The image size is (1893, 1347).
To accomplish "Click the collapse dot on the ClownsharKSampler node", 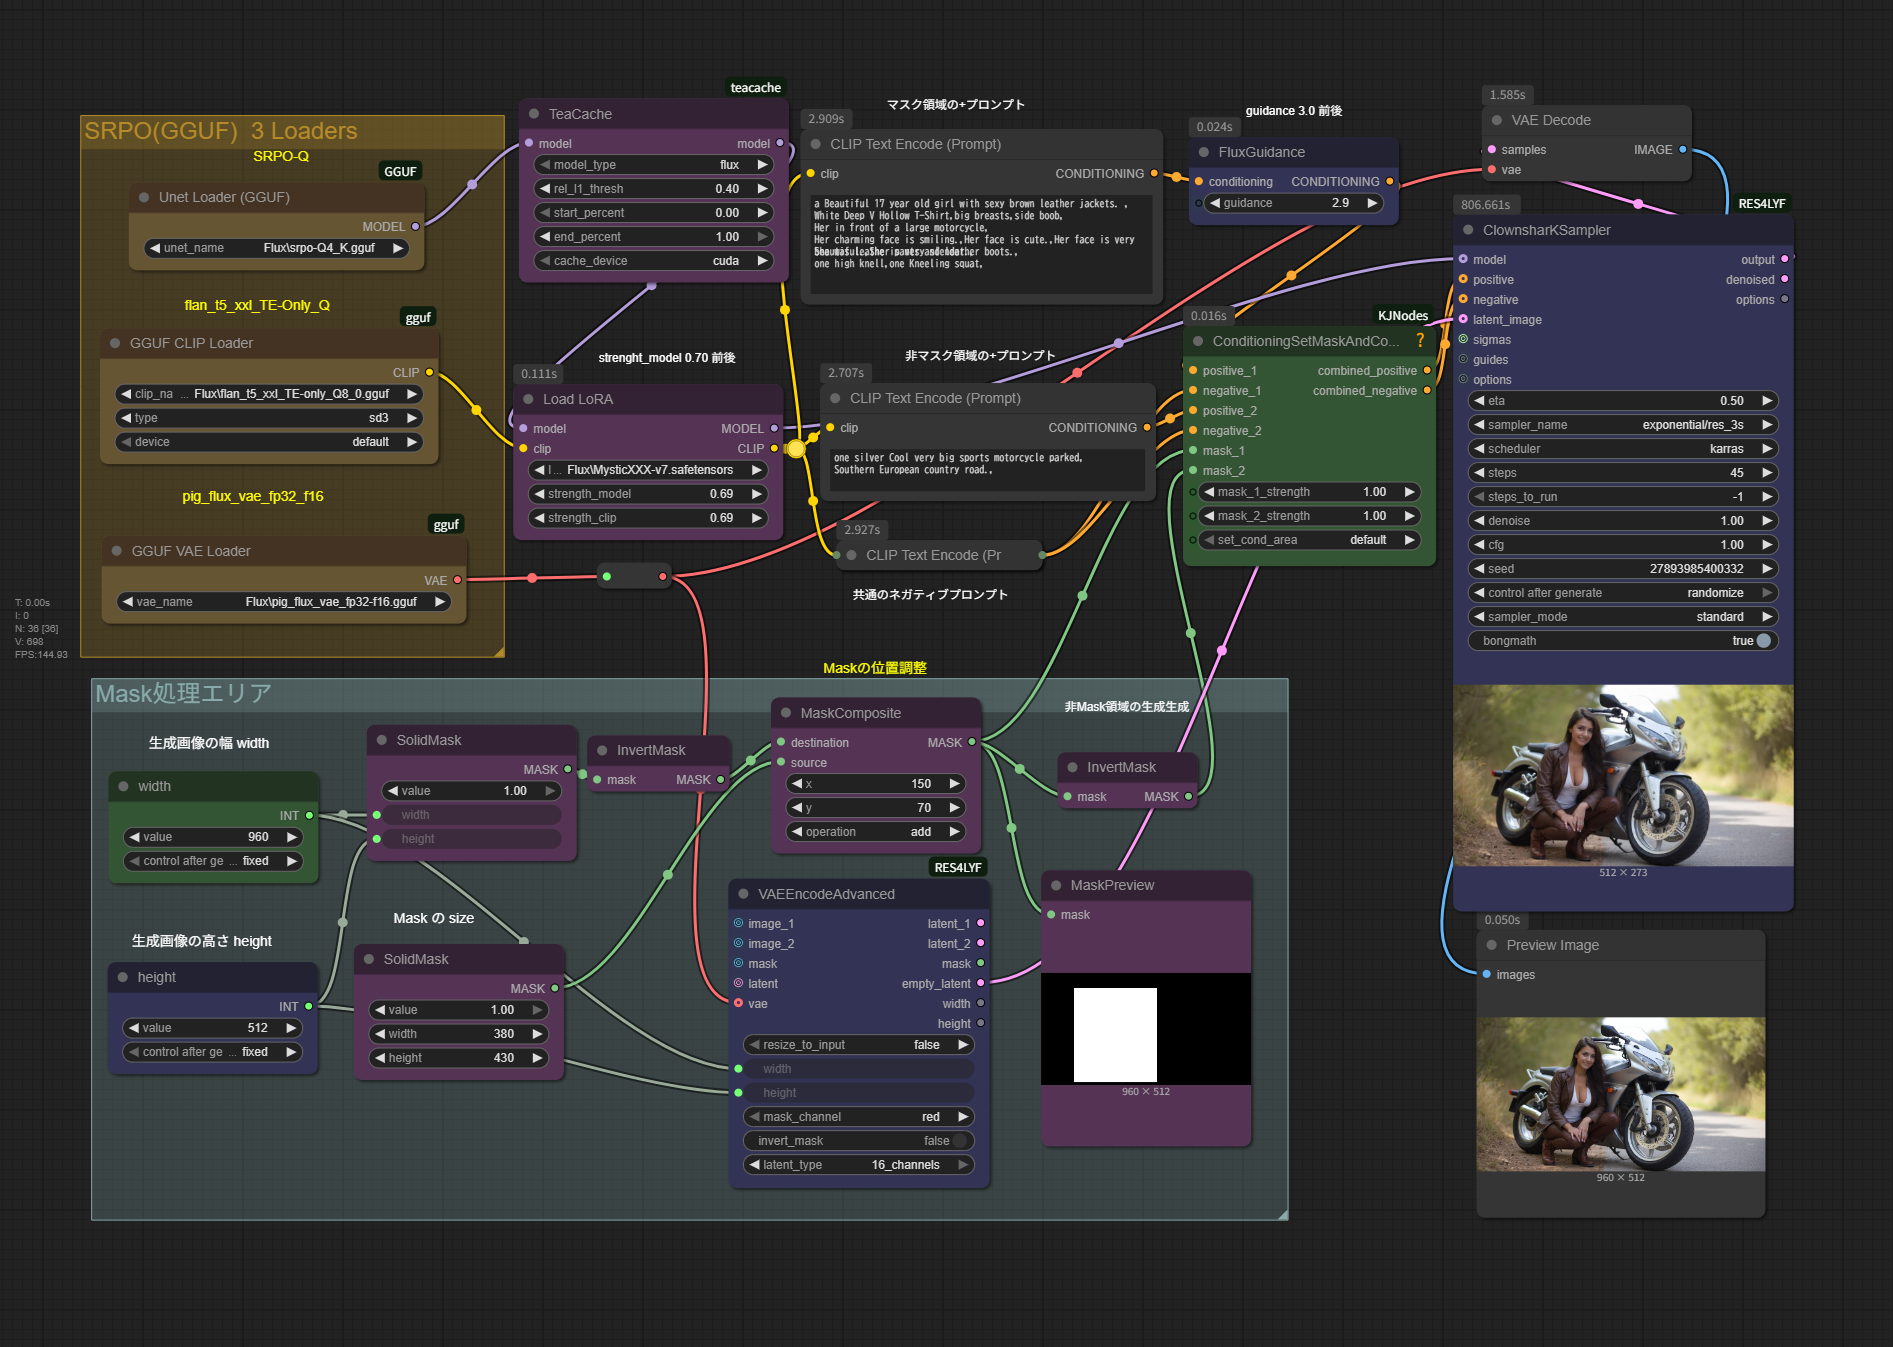I will click(1468, 230).
